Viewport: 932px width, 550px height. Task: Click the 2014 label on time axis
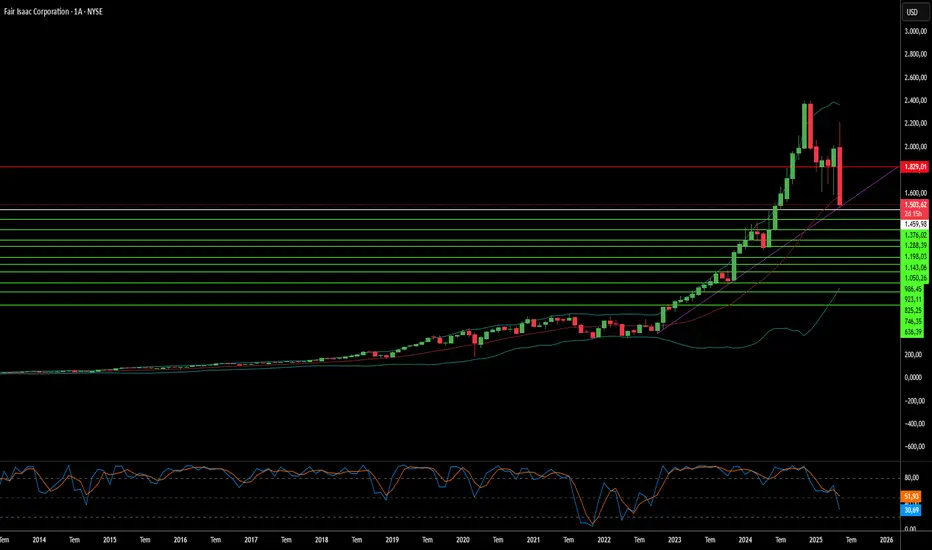pos(39,540)
